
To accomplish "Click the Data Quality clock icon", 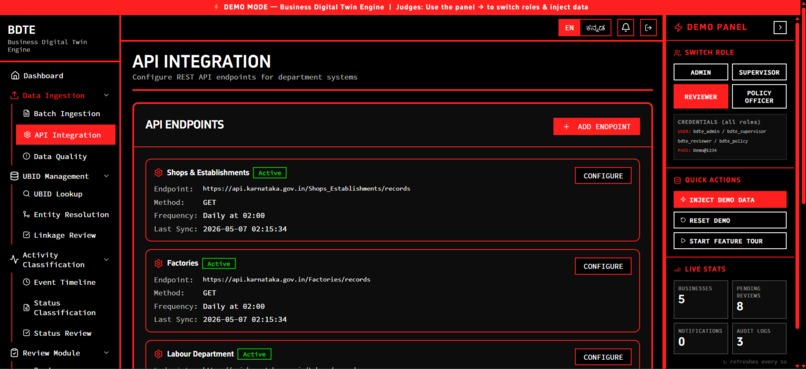I will 27,156.
